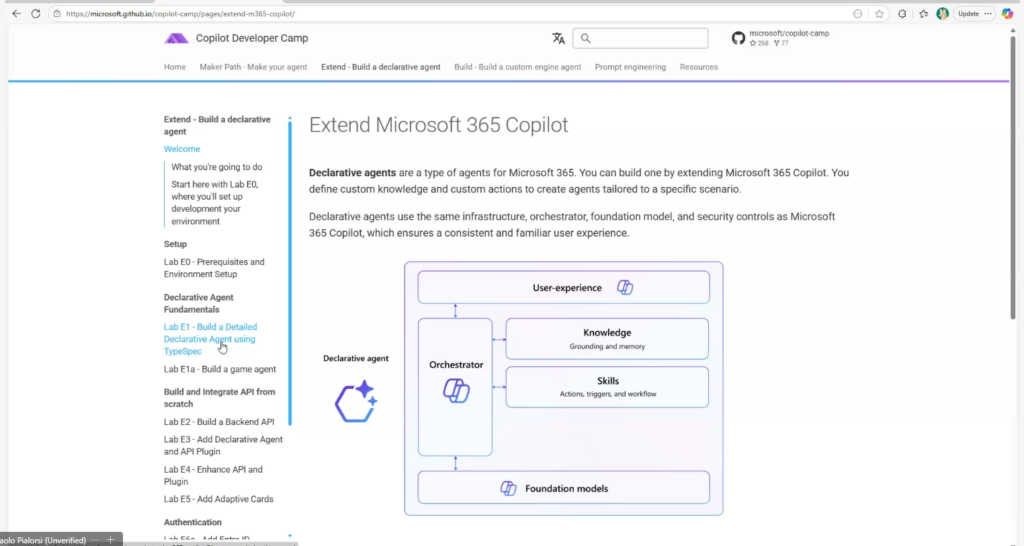1024x546 pixels.
Task: Open Lab E1 - Build a Detailed Declarative Agent
Action: pyautogui.click(x=210, y=339)
